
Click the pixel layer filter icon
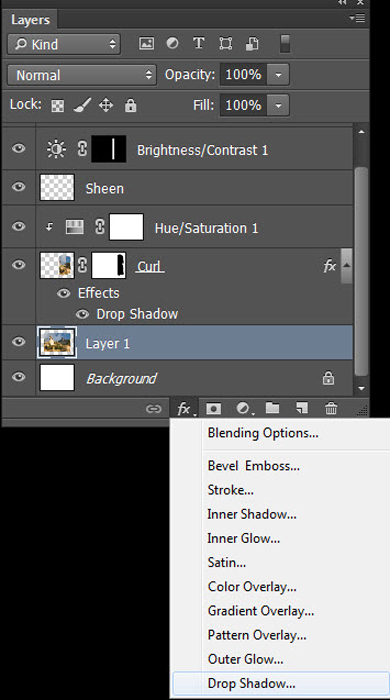click(146, 43)
